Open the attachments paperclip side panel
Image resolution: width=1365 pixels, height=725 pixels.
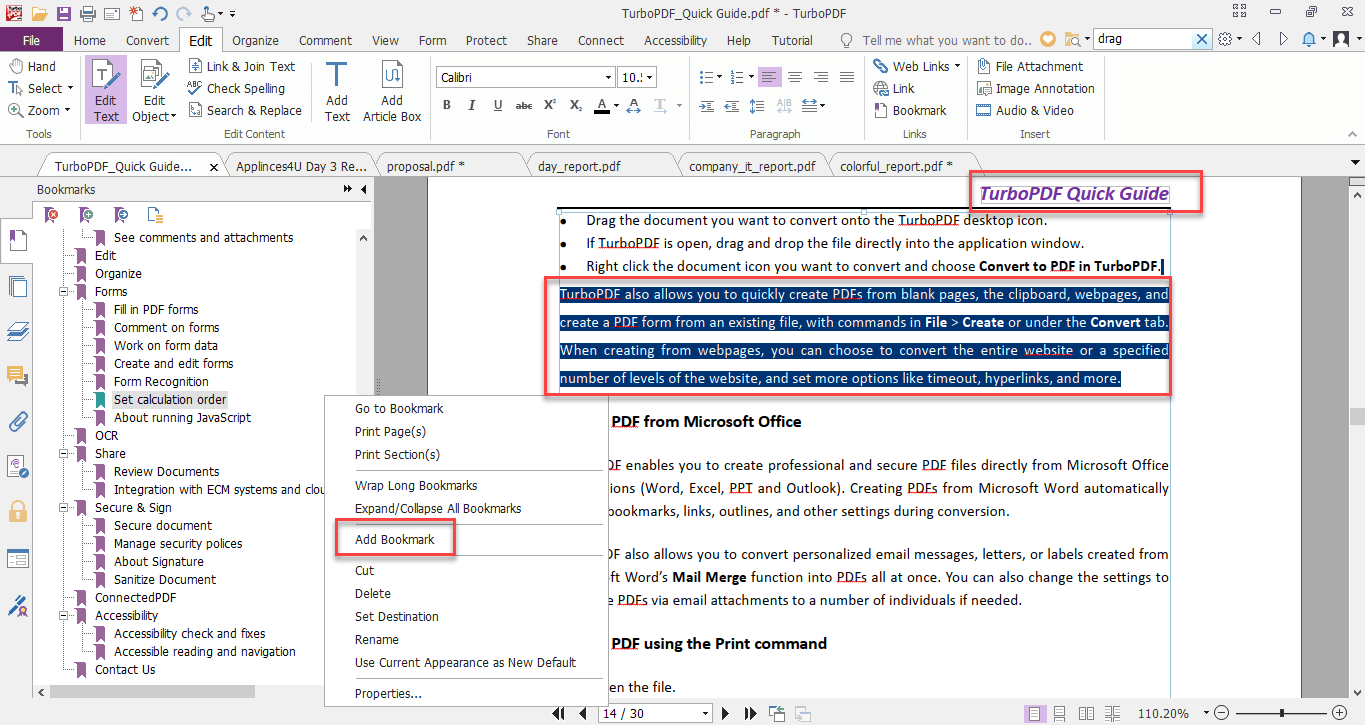(17, 421)
